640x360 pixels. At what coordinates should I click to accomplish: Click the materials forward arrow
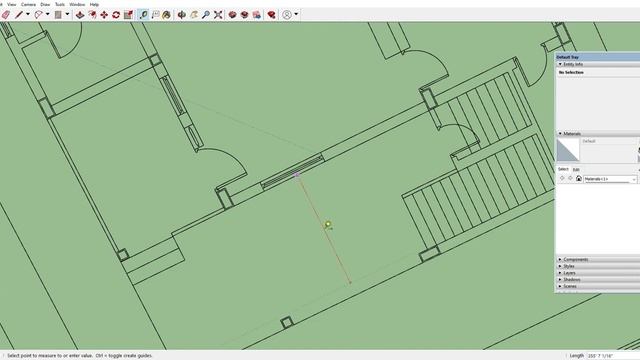click(x=570, y=179)
